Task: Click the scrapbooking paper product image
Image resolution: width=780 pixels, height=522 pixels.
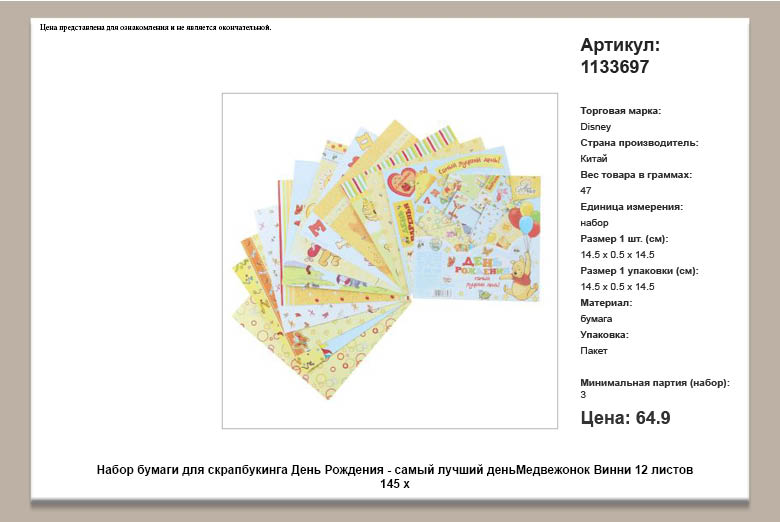Action: tap(390, 260)
